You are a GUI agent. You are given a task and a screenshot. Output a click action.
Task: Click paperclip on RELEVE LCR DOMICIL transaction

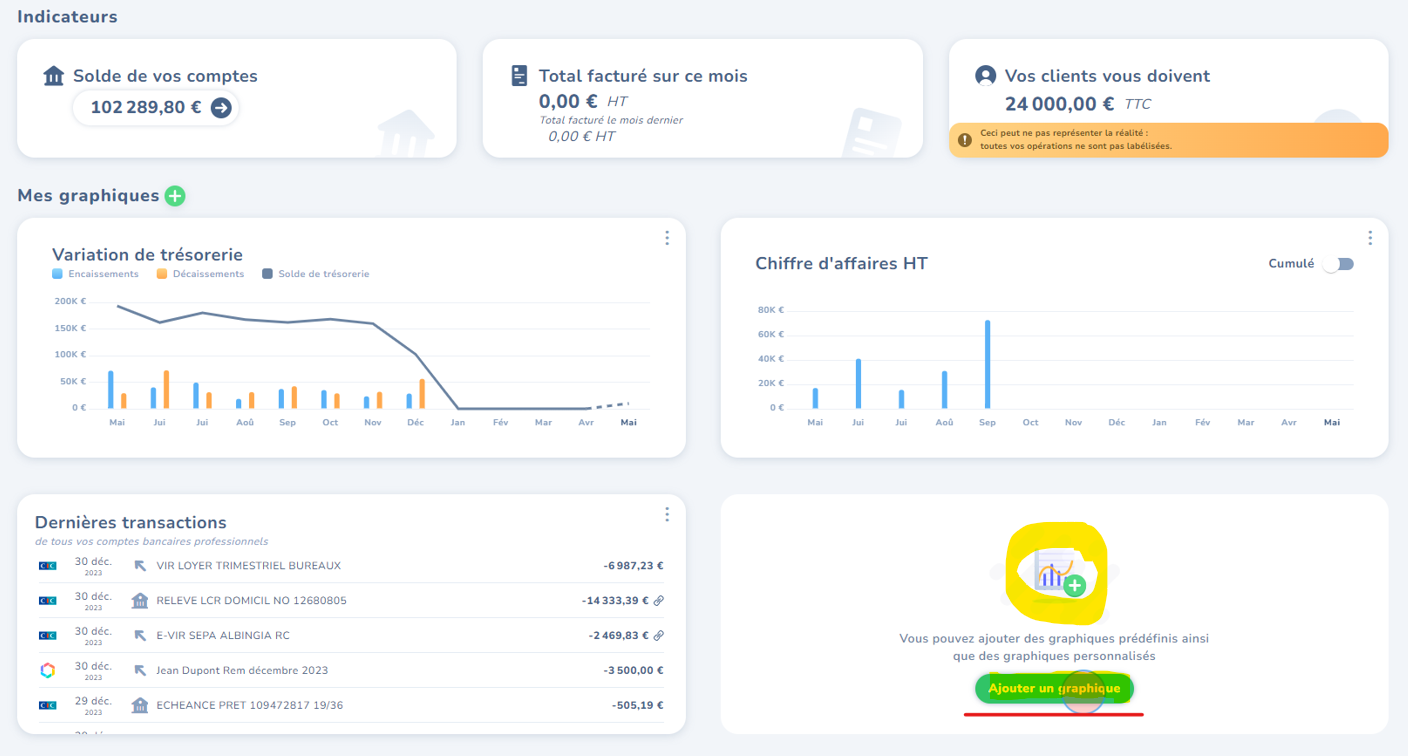[x=659, y=601]
